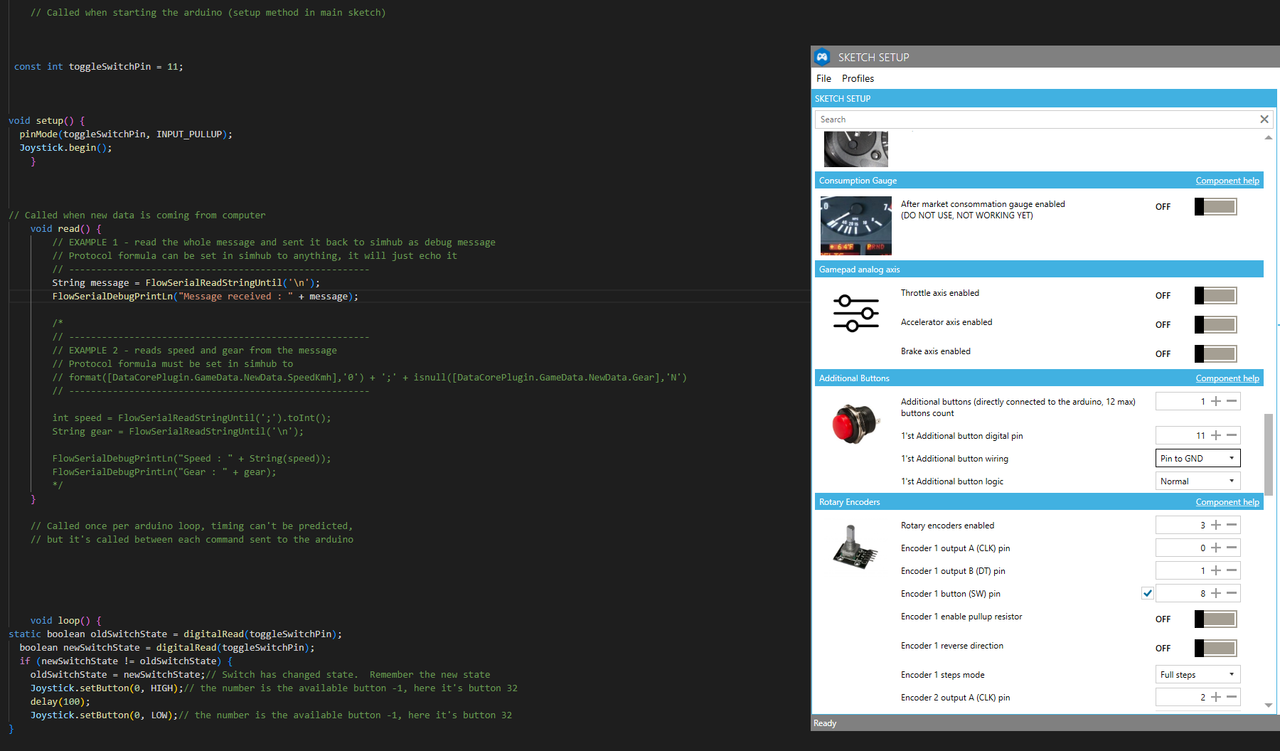Clear the search with the X icon
1280x751 pixels.
tap(1264, 119)
